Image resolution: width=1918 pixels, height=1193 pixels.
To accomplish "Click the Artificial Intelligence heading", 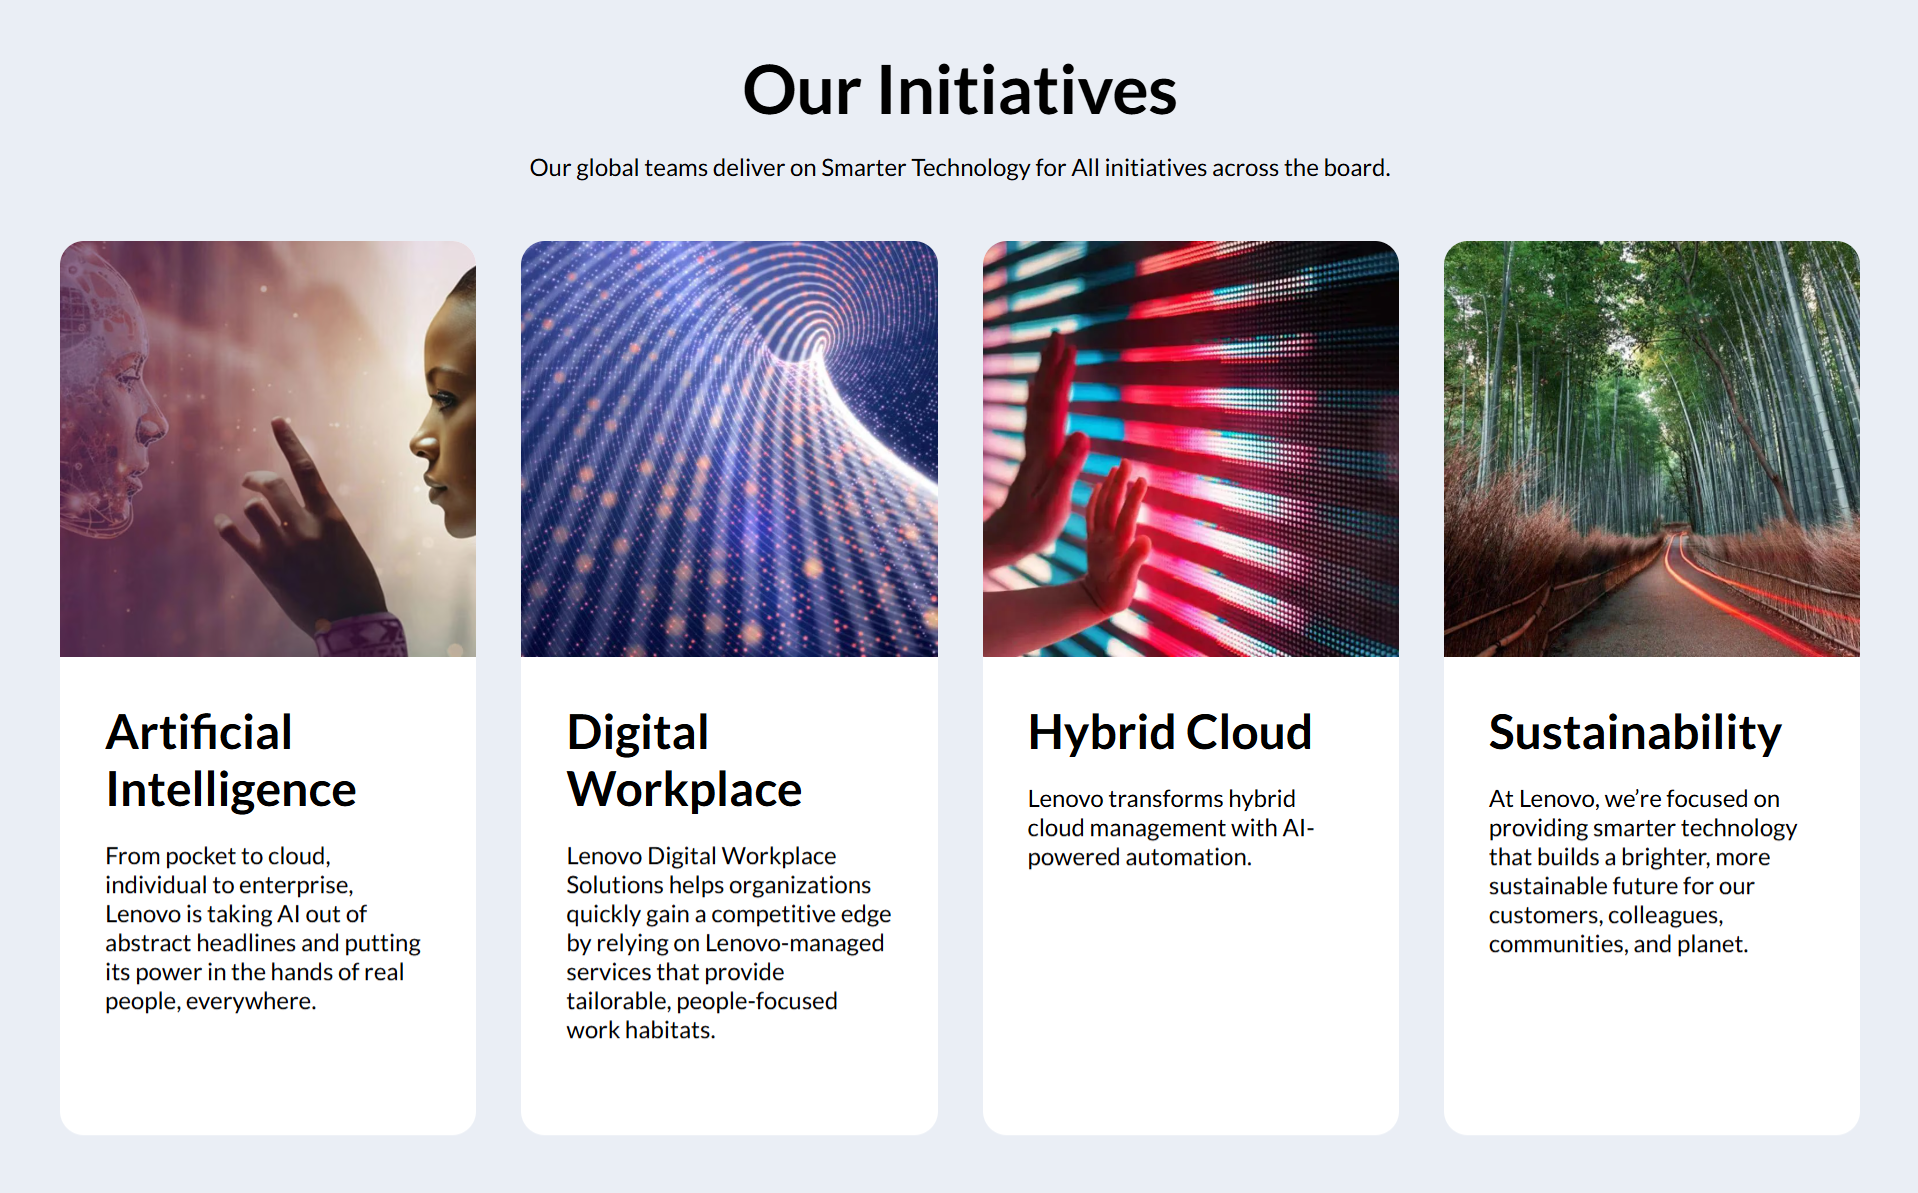I will coord(231,760).
